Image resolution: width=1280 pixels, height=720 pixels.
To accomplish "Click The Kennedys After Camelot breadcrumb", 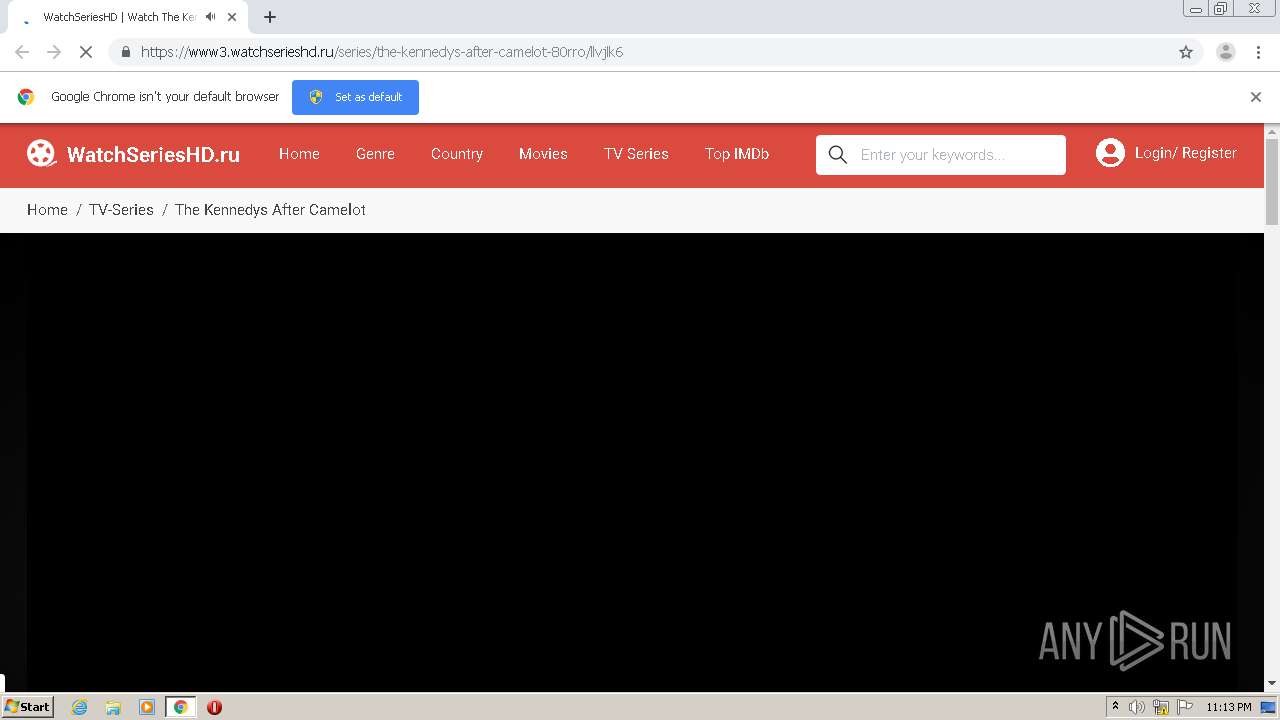I will click(x=270, y=210).
